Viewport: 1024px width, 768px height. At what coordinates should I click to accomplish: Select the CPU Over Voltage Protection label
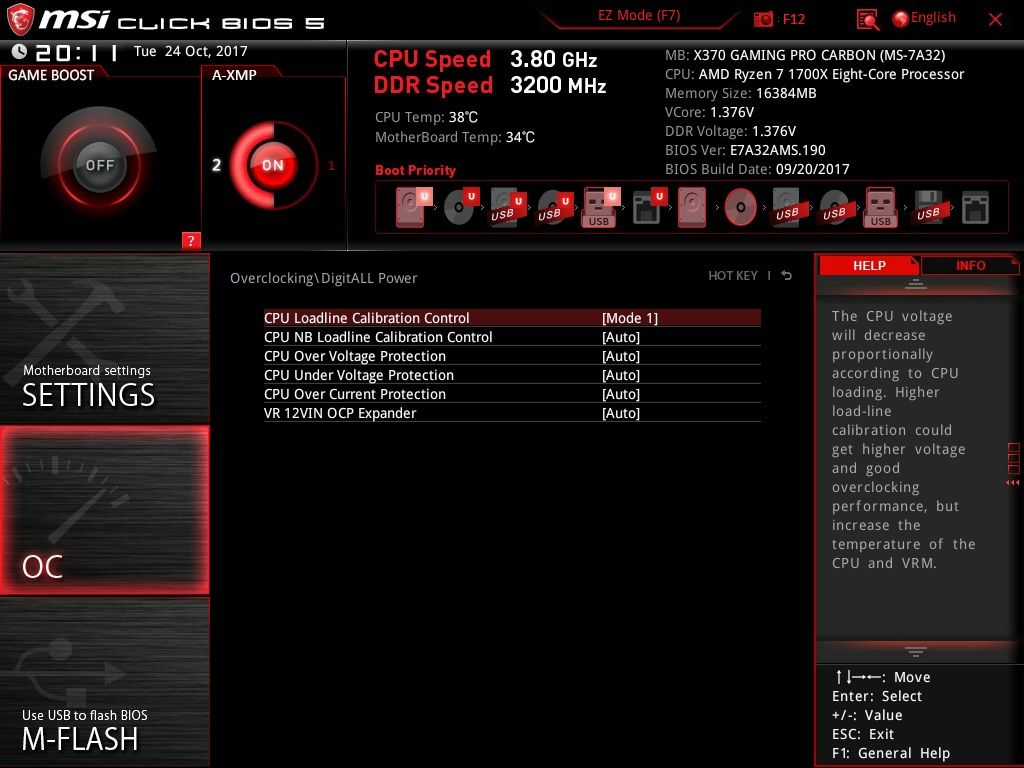pos(355,356)
